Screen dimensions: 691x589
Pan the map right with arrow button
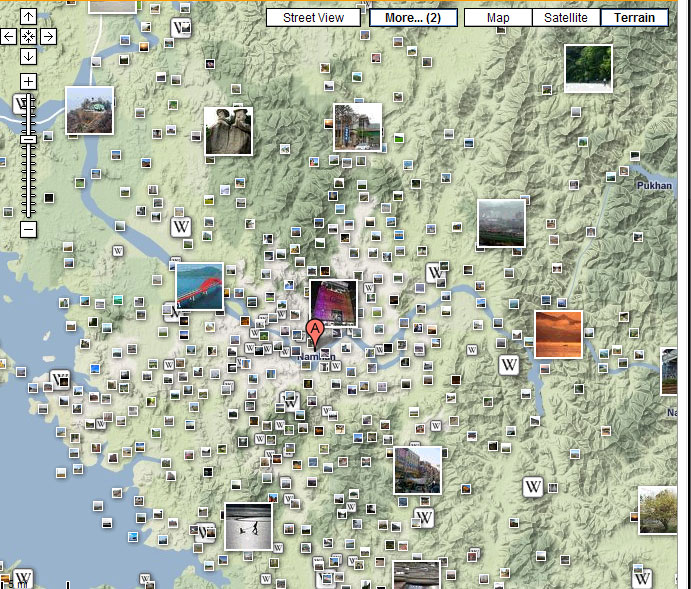(x=48, y=36)
